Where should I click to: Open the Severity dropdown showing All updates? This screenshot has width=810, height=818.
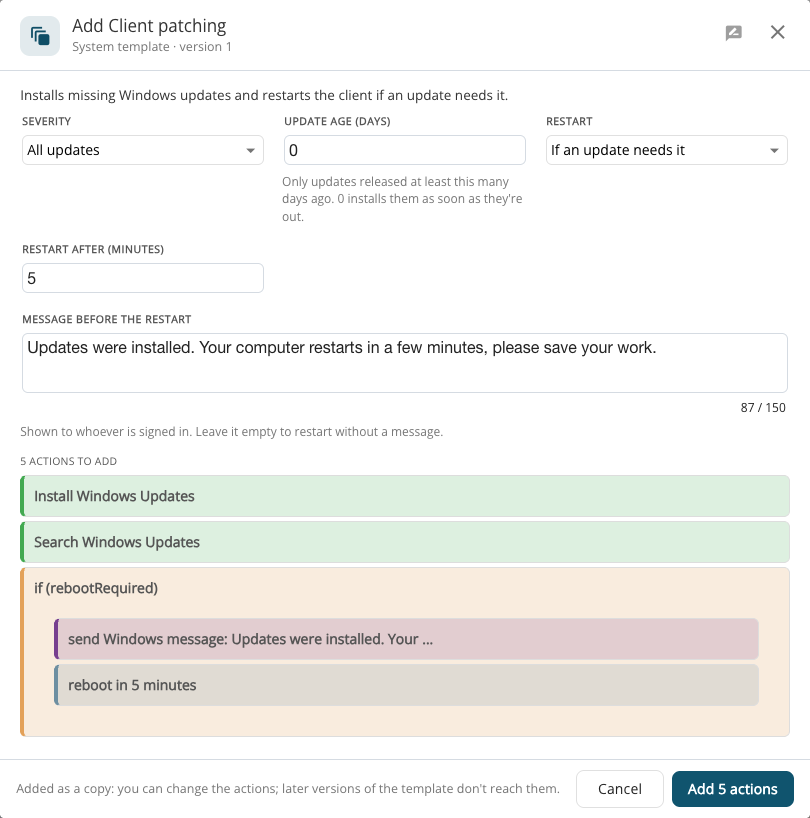point(142,150)
